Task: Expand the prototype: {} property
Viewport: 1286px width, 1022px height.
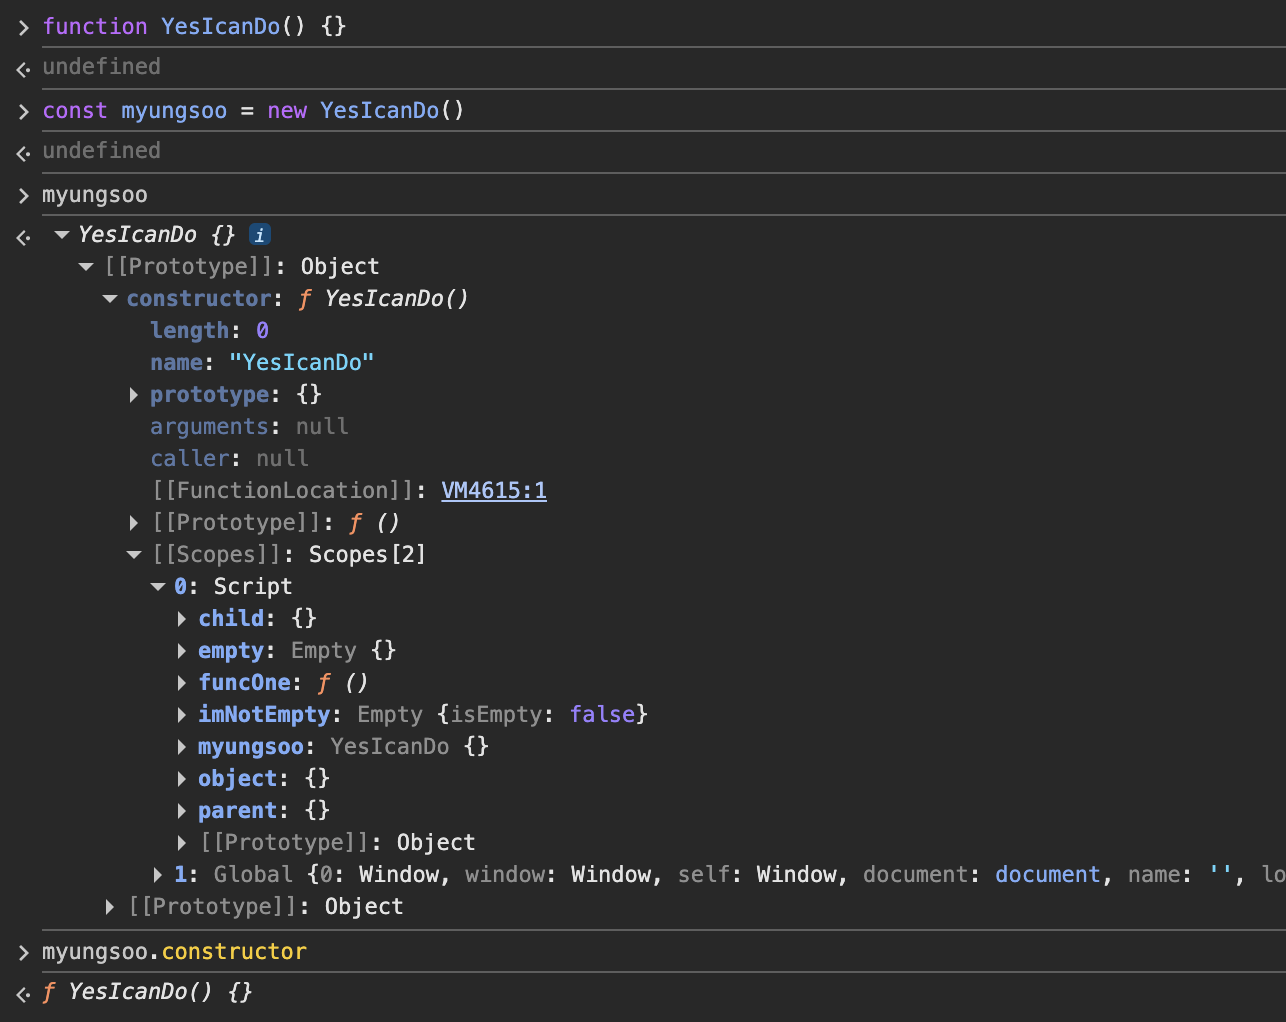Action: pyautogui.click(x=134, y=395)
